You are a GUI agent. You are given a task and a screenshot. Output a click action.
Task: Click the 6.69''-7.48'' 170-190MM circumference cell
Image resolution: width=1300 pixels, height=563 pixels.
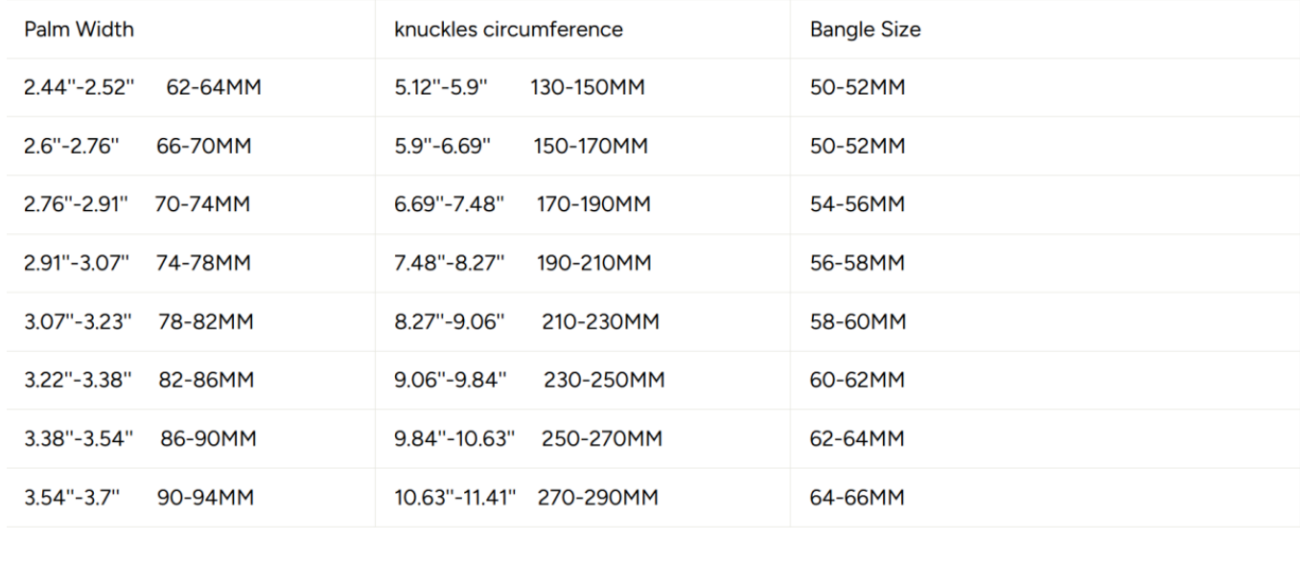522,205
